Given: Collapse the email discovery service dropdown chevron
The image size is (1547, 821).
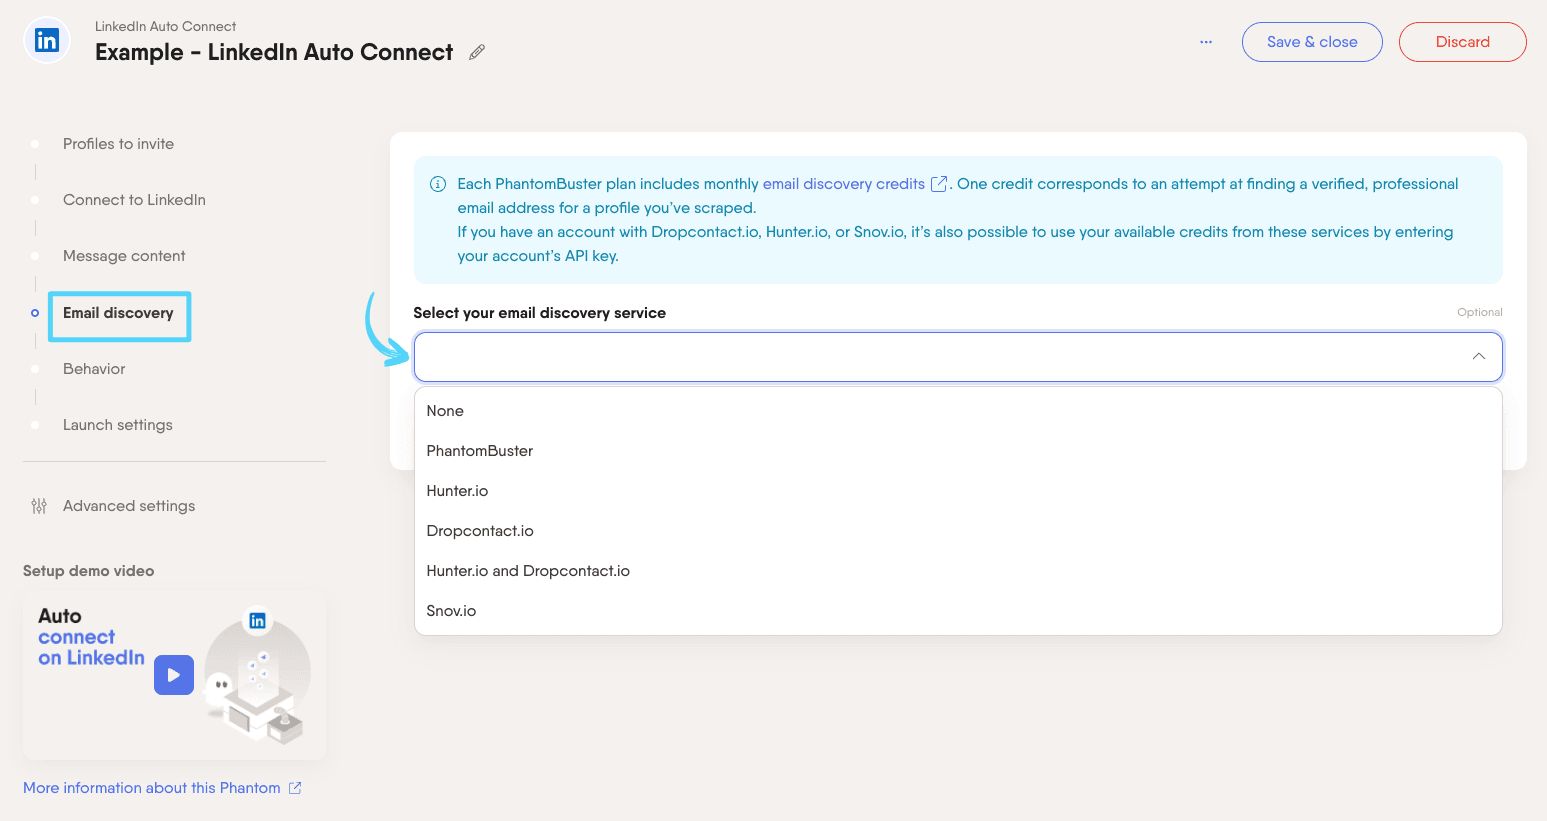Looking at the screenshot, I should tap(1478, 357).
